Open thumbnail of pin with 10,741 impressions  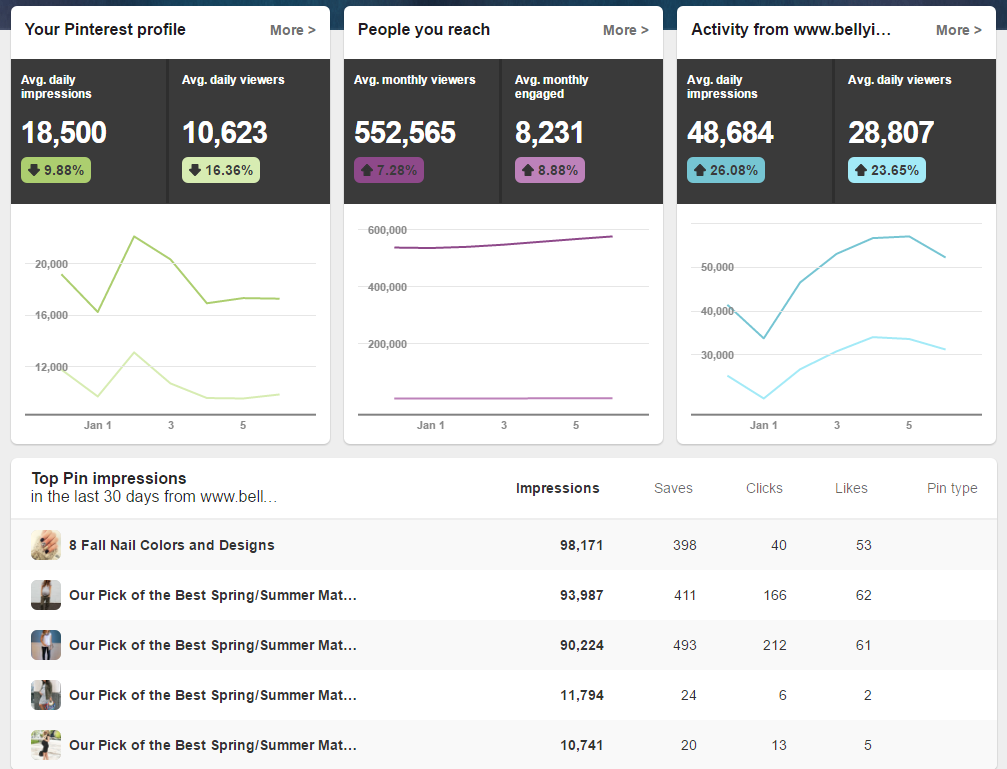pos(46,745)
